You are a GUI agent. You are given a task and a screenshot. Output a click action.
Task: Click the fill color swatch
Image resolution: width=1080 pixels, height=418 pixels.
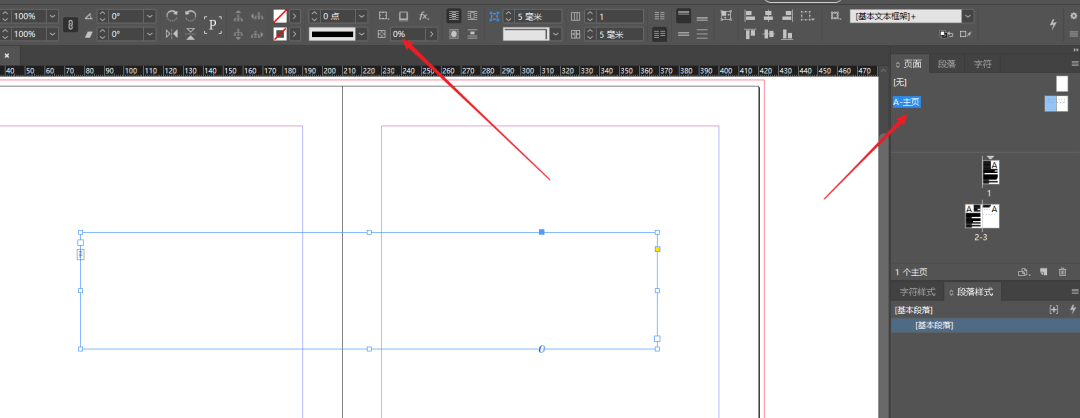(x=280, y=16)
